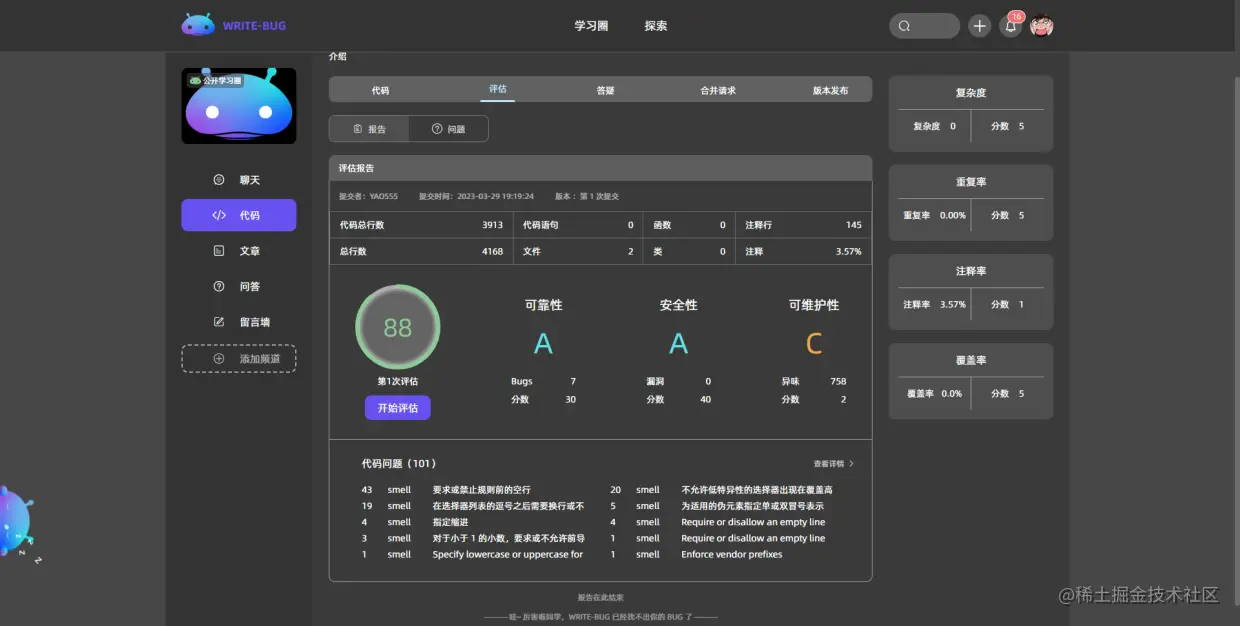Click the 报告 clipboard report icon
Image resolution: width=1240 pixels, height=626 pixels.
tap(358, 128)
